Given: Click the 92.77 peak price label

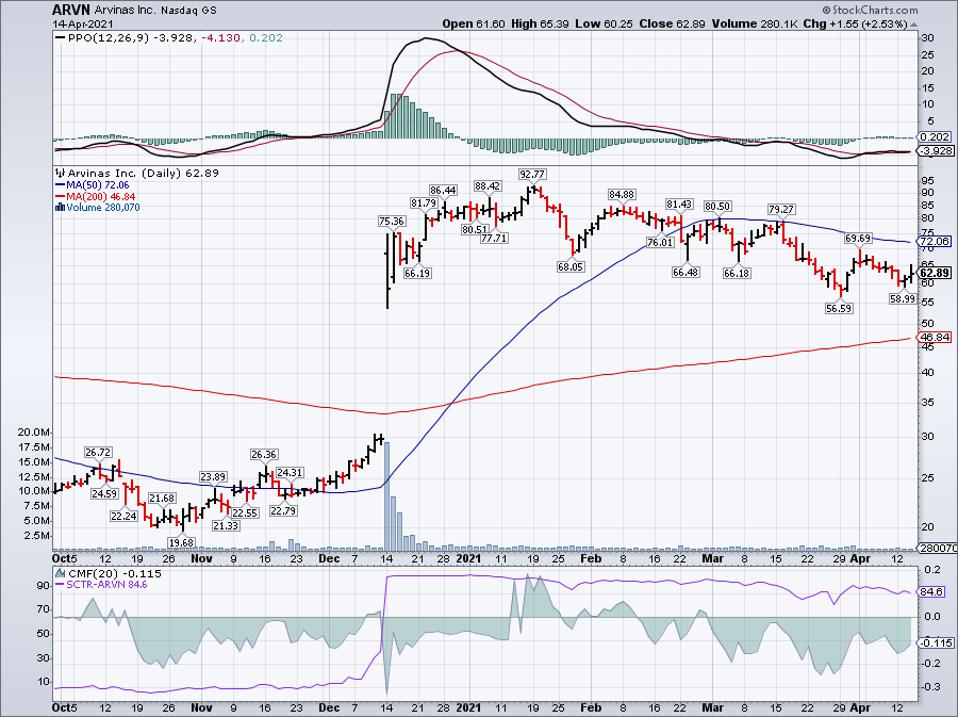Looking at the screenshot, I should pyautogui.click(x=532, y=173).
